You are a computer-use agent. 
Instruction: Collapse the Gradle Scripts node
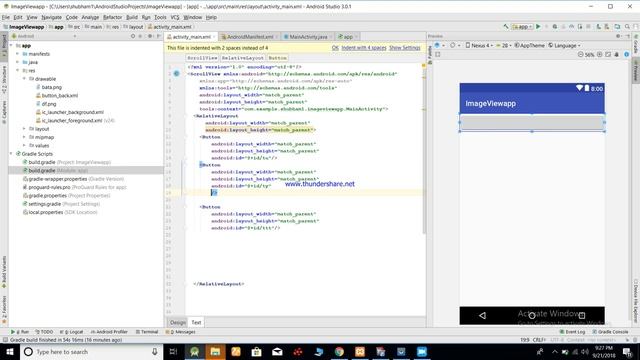[x=11, y=154]
